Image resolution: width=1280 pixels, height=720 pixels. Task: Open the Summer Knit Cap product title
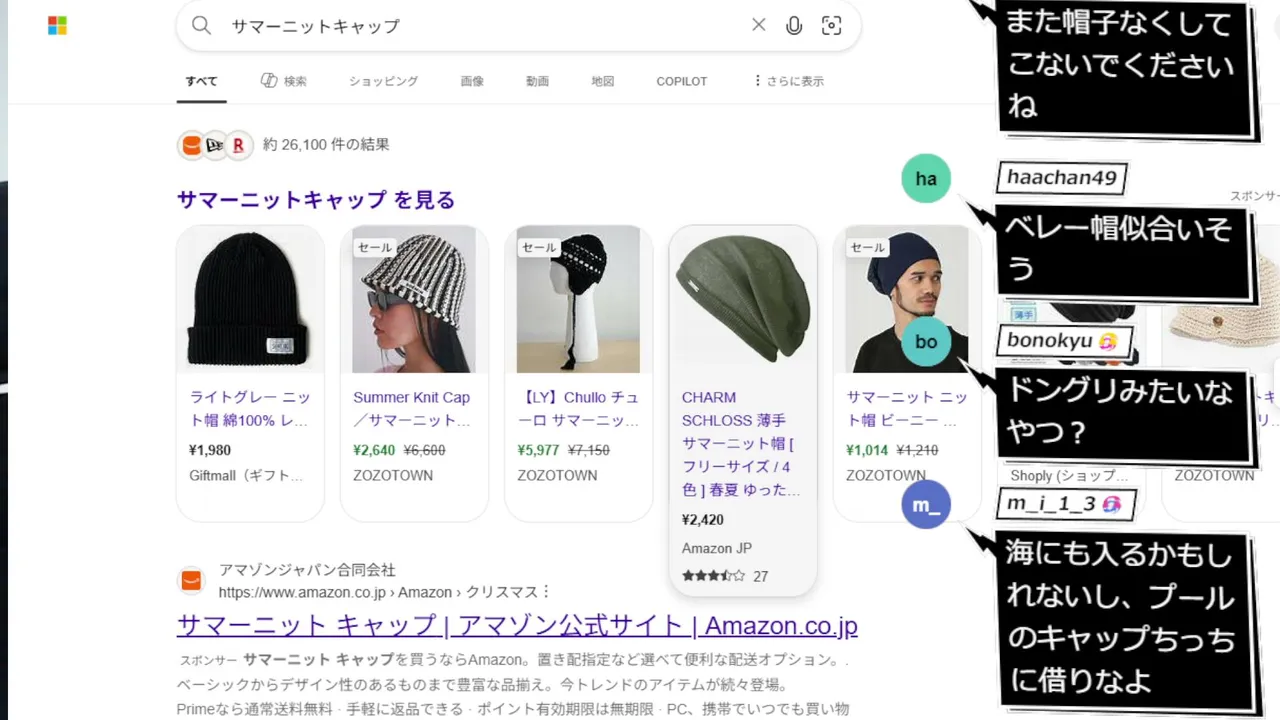412,409
